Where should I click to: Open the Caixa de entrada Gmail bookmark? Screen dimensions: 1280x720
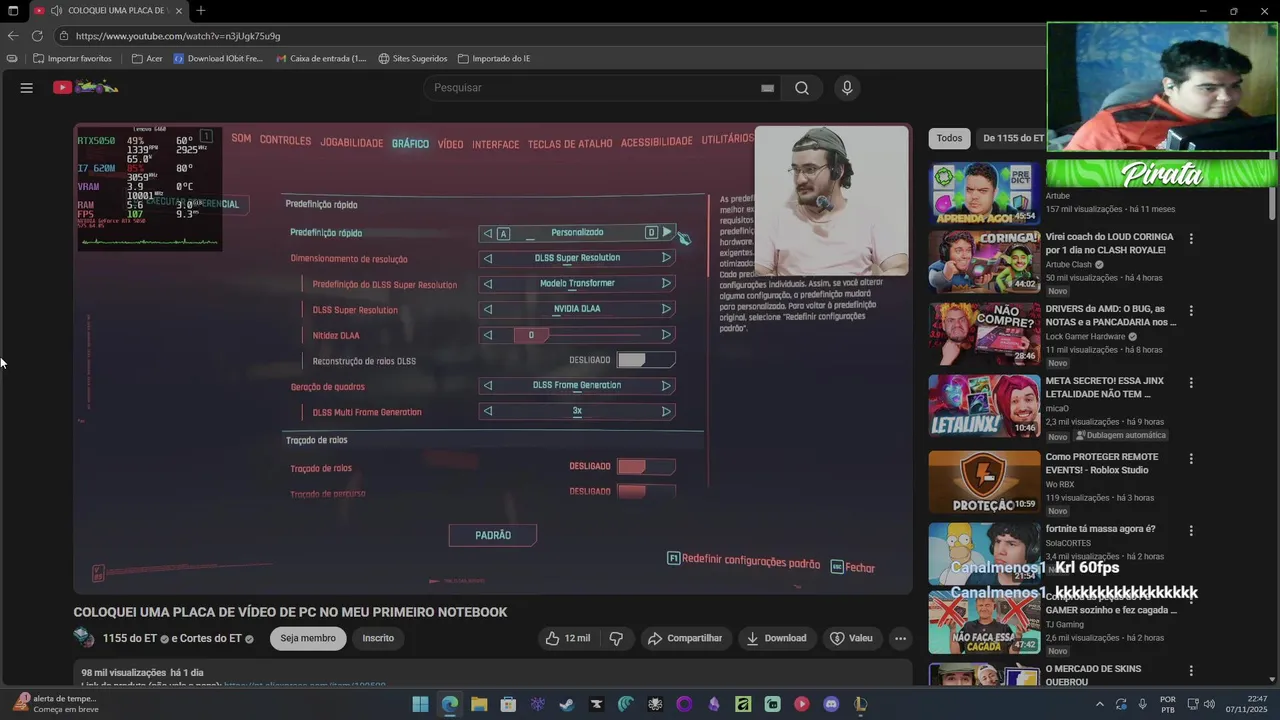(321, 58)
